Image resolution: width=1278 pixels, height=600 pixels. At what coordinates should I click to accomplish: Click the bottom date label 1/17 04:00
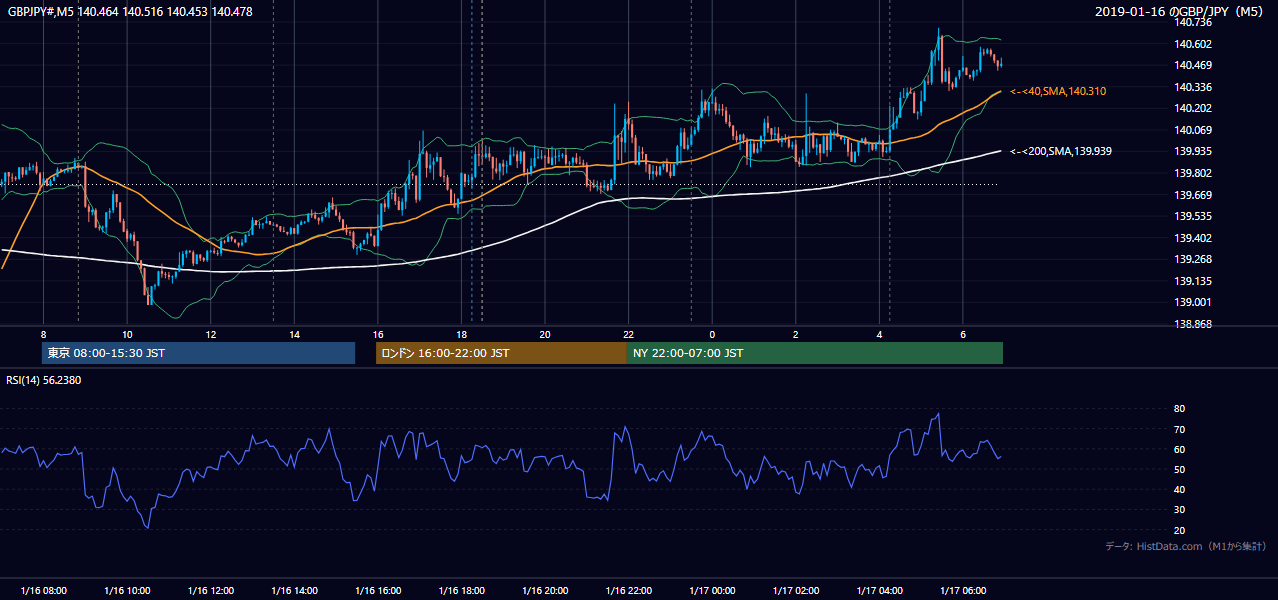click(x=880, y=591)
